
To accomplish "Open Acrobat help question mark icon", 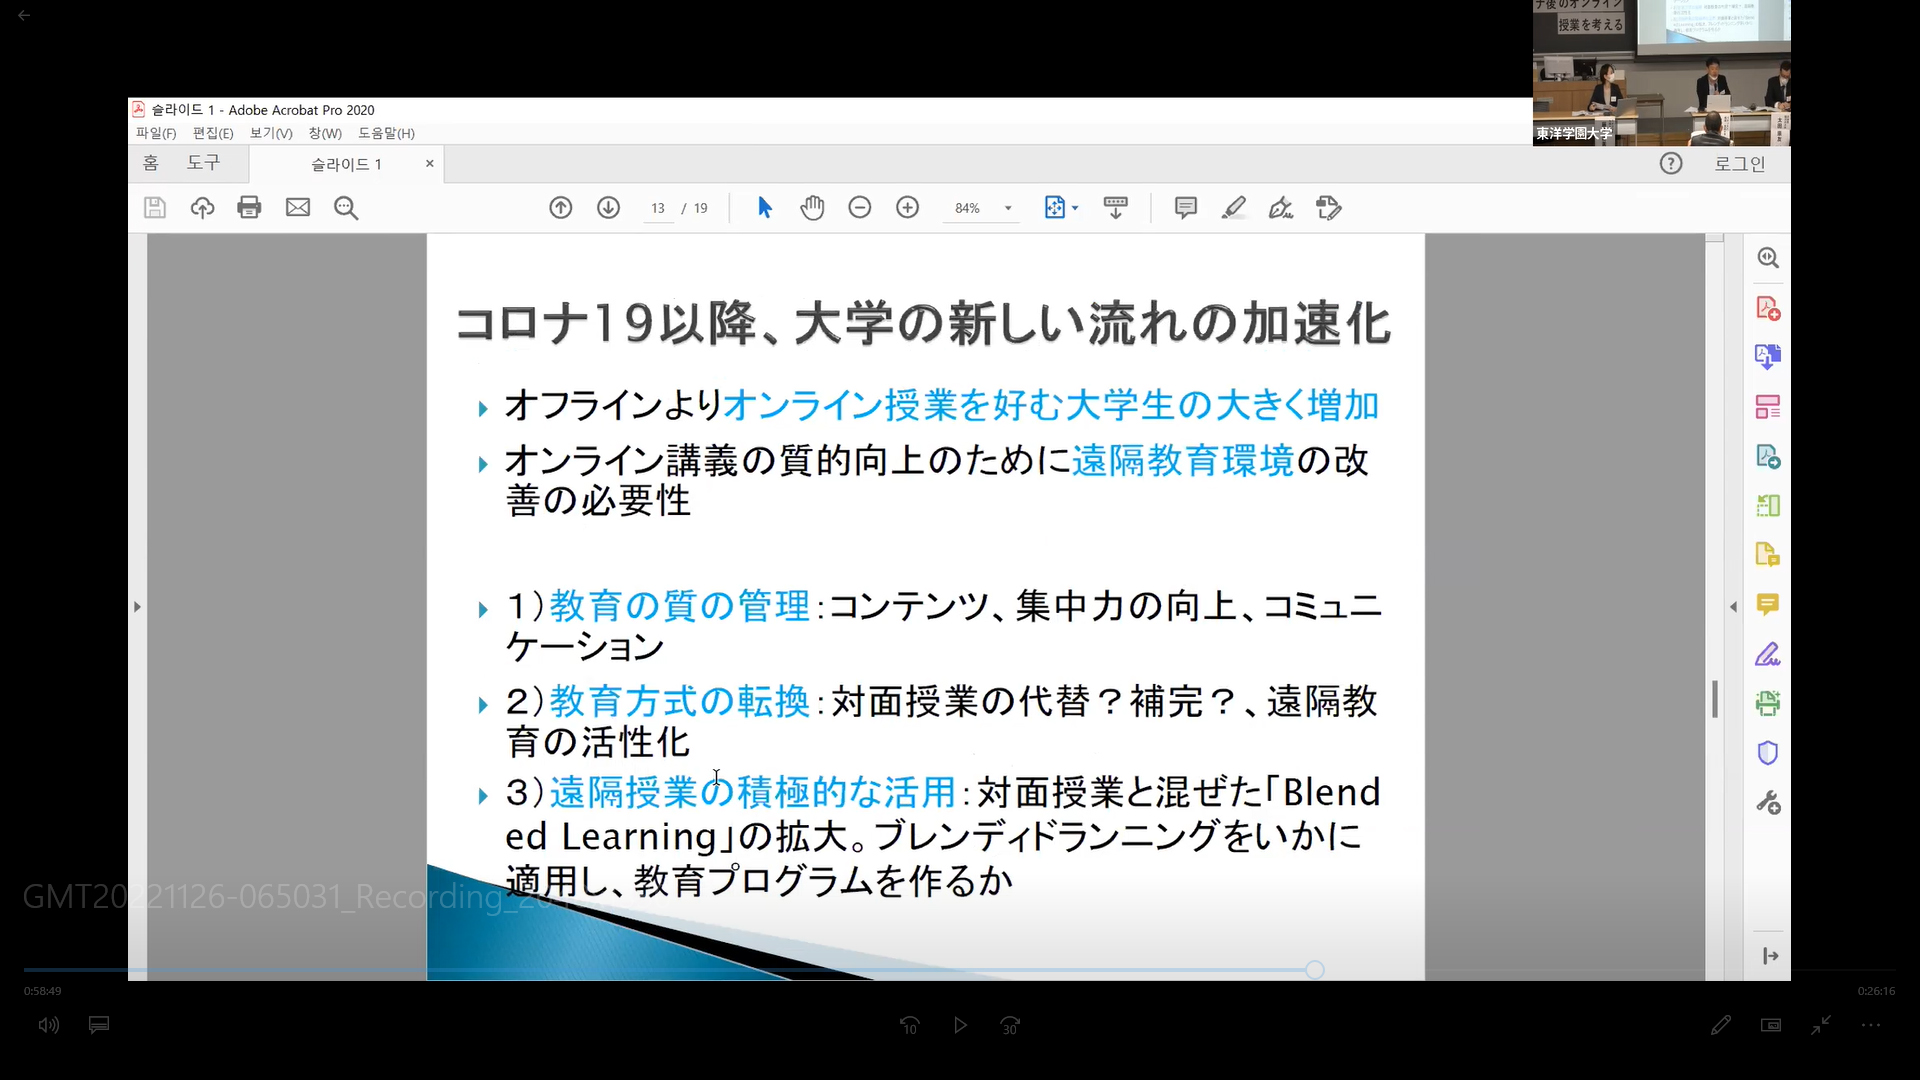I will [x=1671, y=163].
